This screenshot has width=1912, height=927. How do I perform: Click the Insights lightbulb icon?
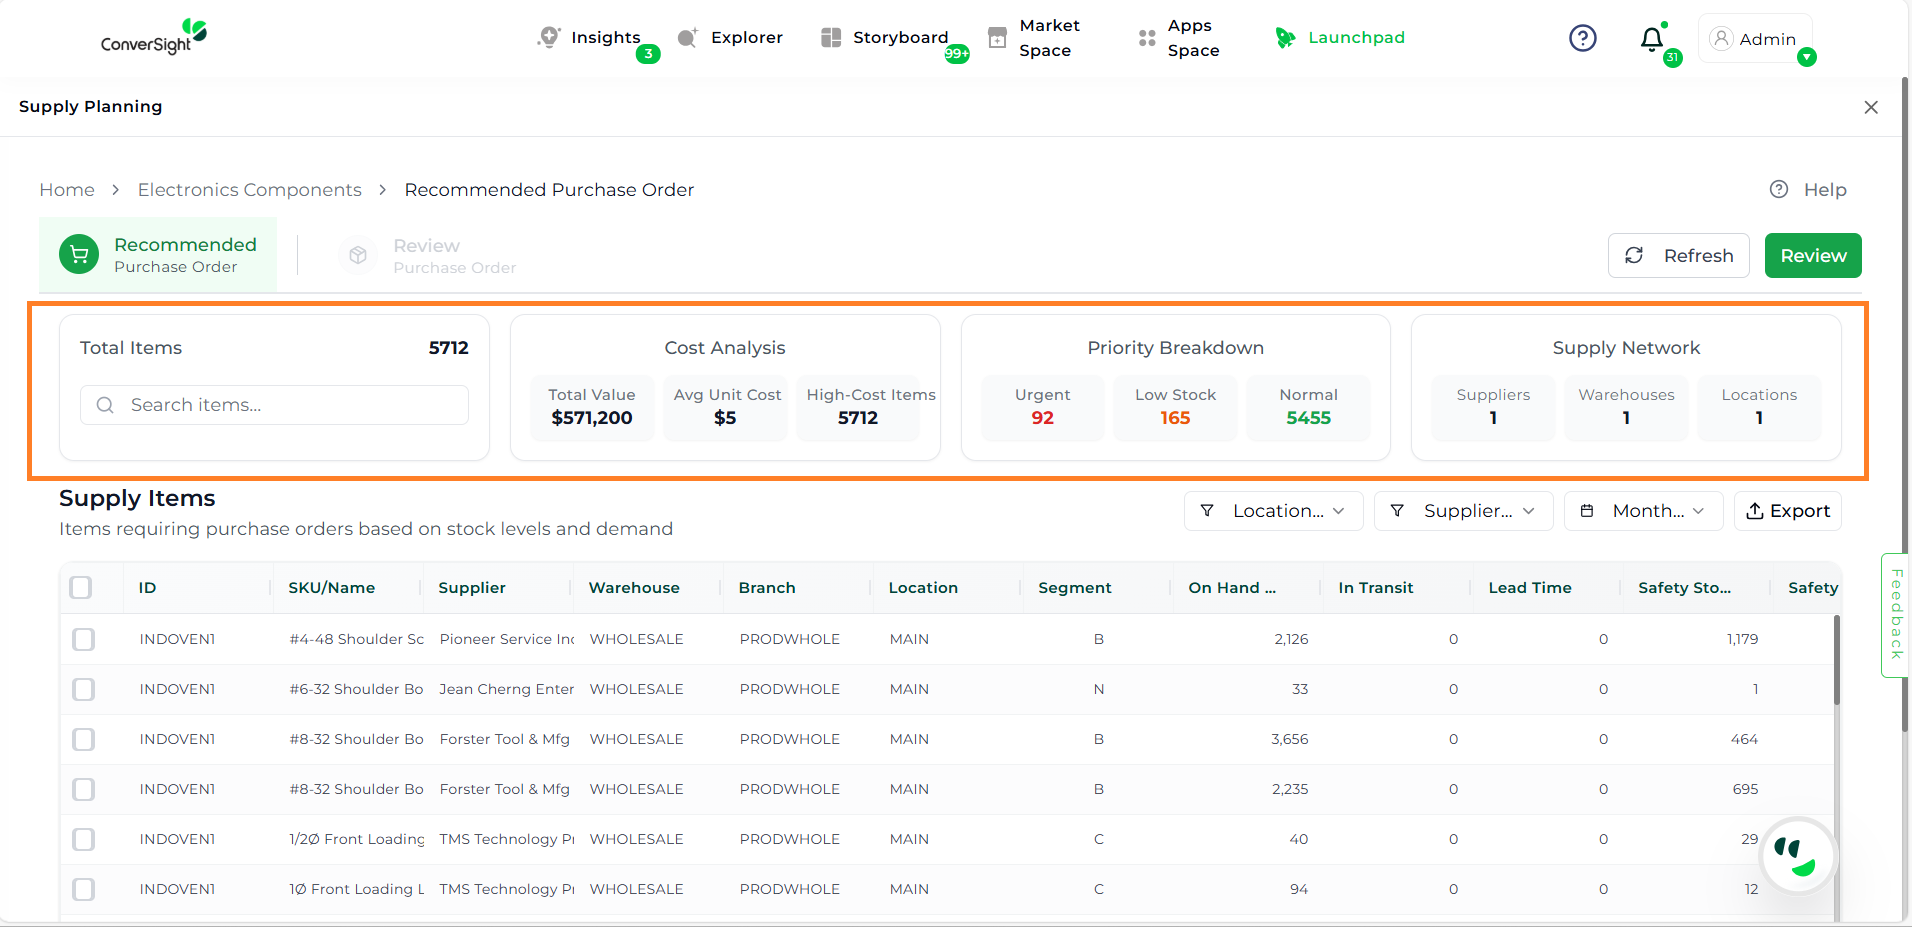(x=548, y=37)
